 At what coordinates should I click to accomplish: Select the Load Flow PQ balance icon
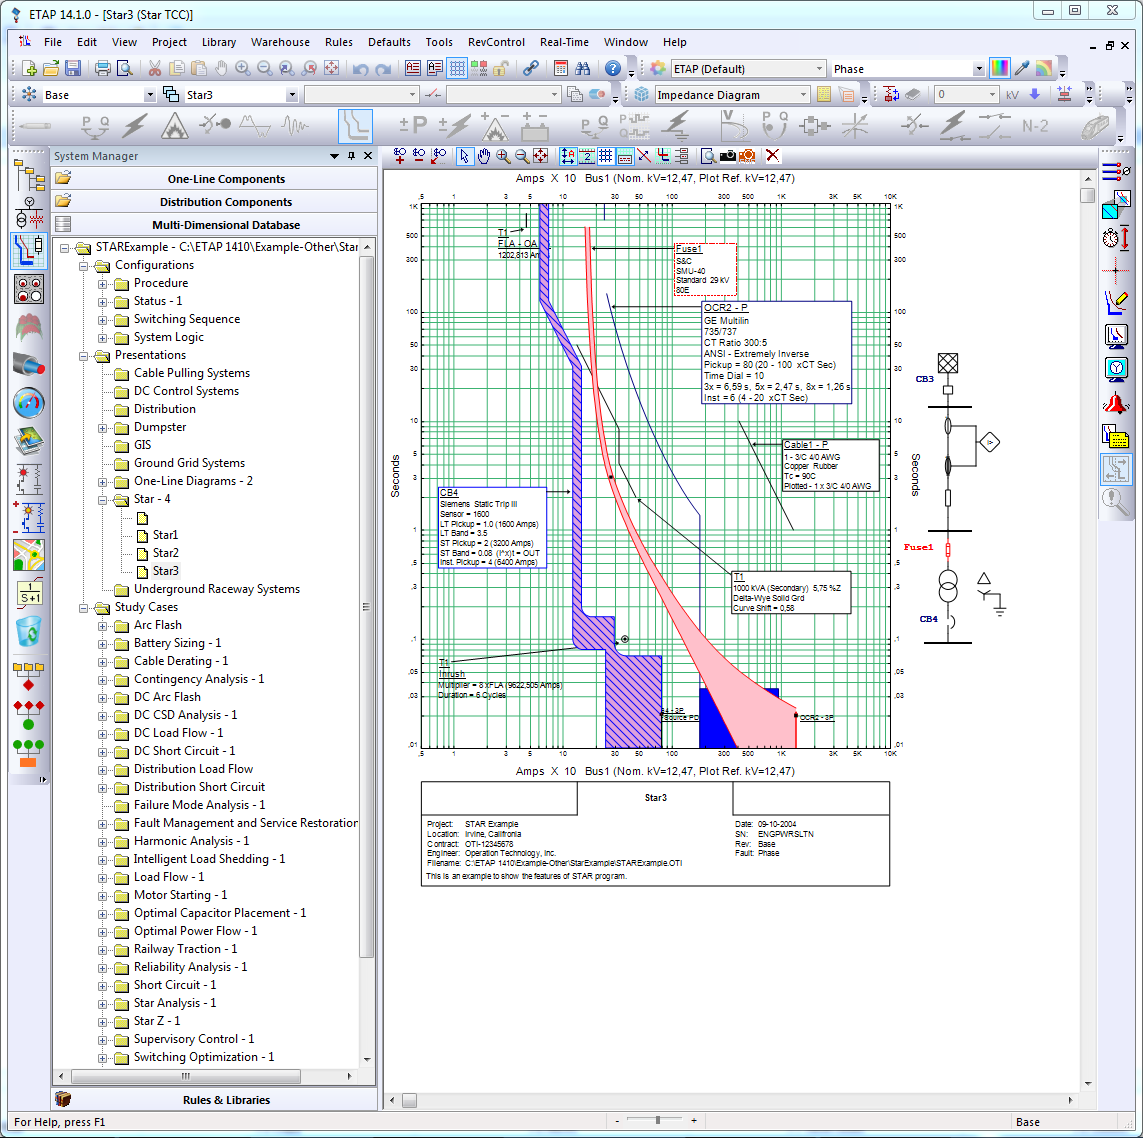[x=95, y=126]
